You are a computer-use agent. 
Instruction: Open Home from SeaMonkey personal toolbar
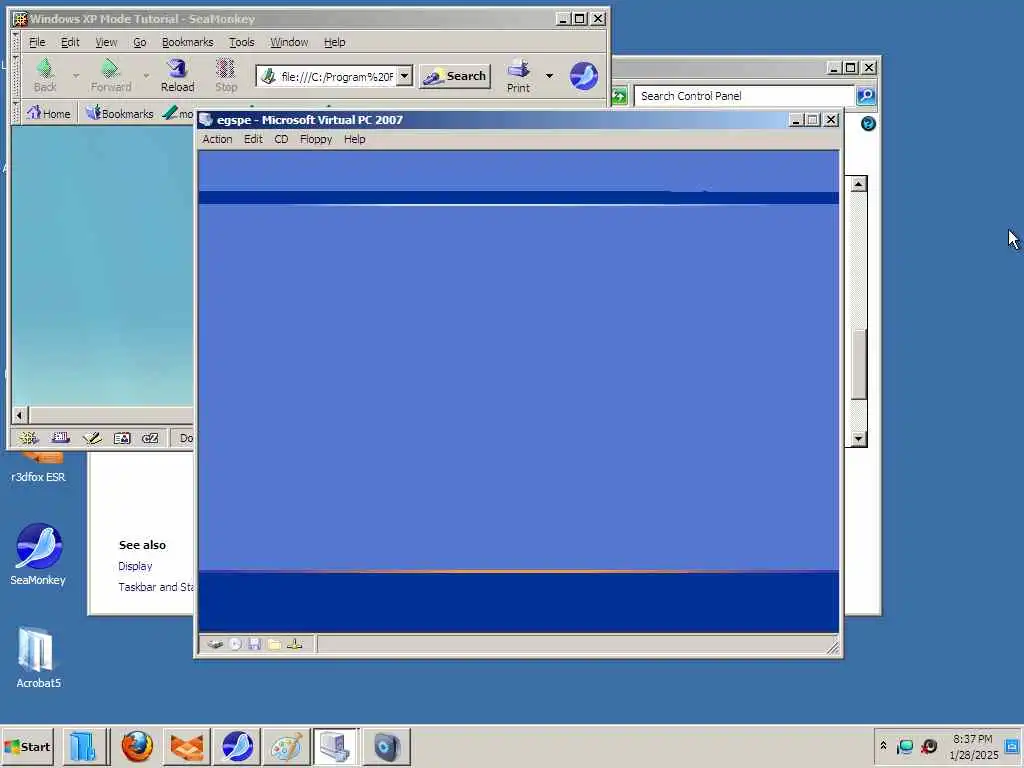(48, 113)
